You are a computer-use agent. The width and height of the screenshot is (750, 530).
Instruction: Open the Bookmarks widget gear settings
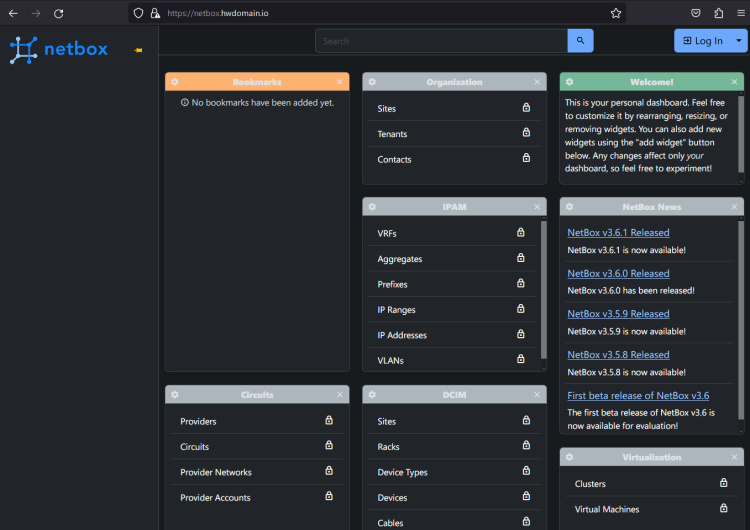pyautogui.click(x=175, y=82)
